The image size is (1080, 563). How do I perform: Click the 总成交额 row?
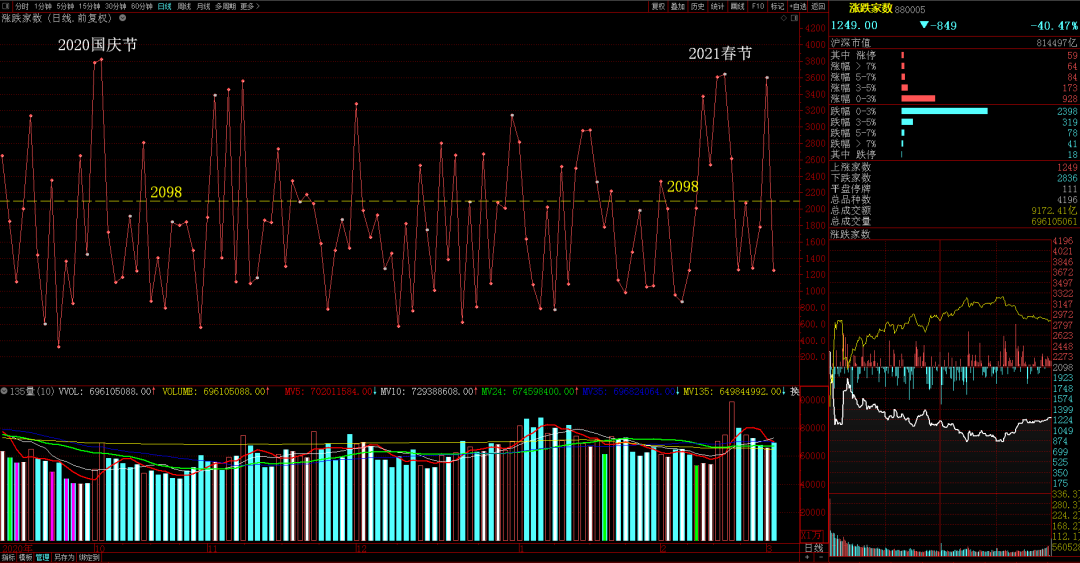954,211
